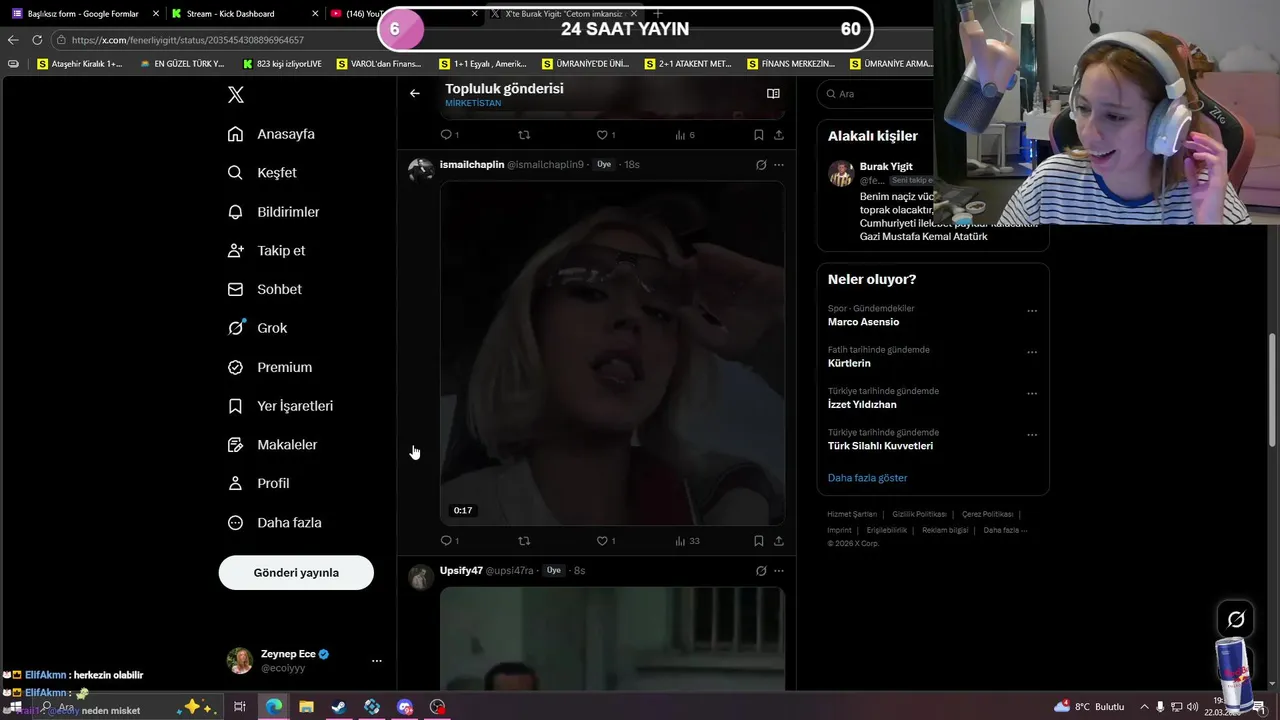Viewport: 1280px width, 720px height.
Task: Open Task View on the taskbar
Action: point(240,707)
